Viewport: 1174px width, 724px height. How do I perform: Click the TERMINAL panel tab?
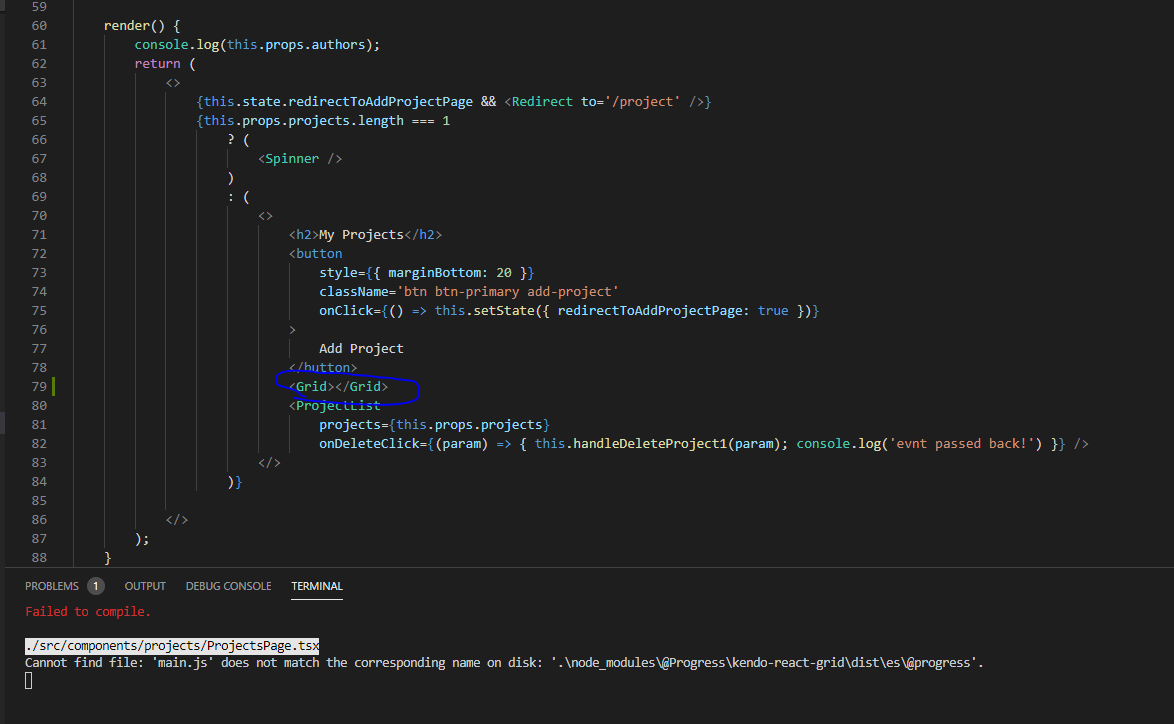317,586
